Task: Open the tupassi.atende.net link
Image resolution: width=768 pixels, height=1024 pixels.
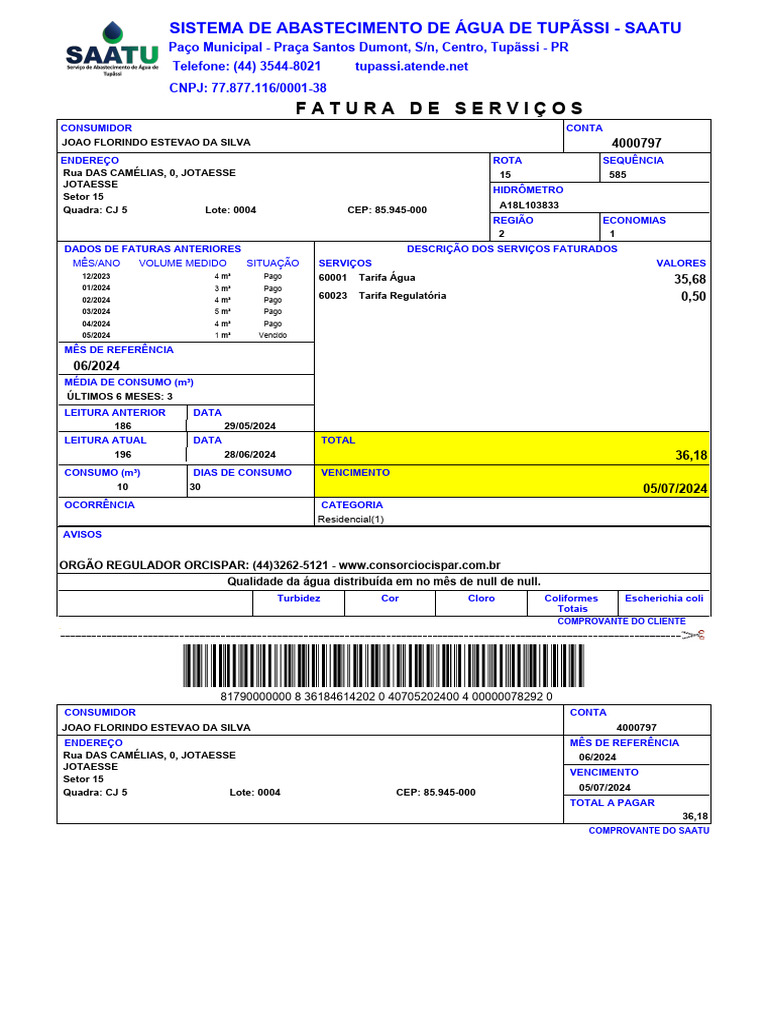Action: point(411,66)
